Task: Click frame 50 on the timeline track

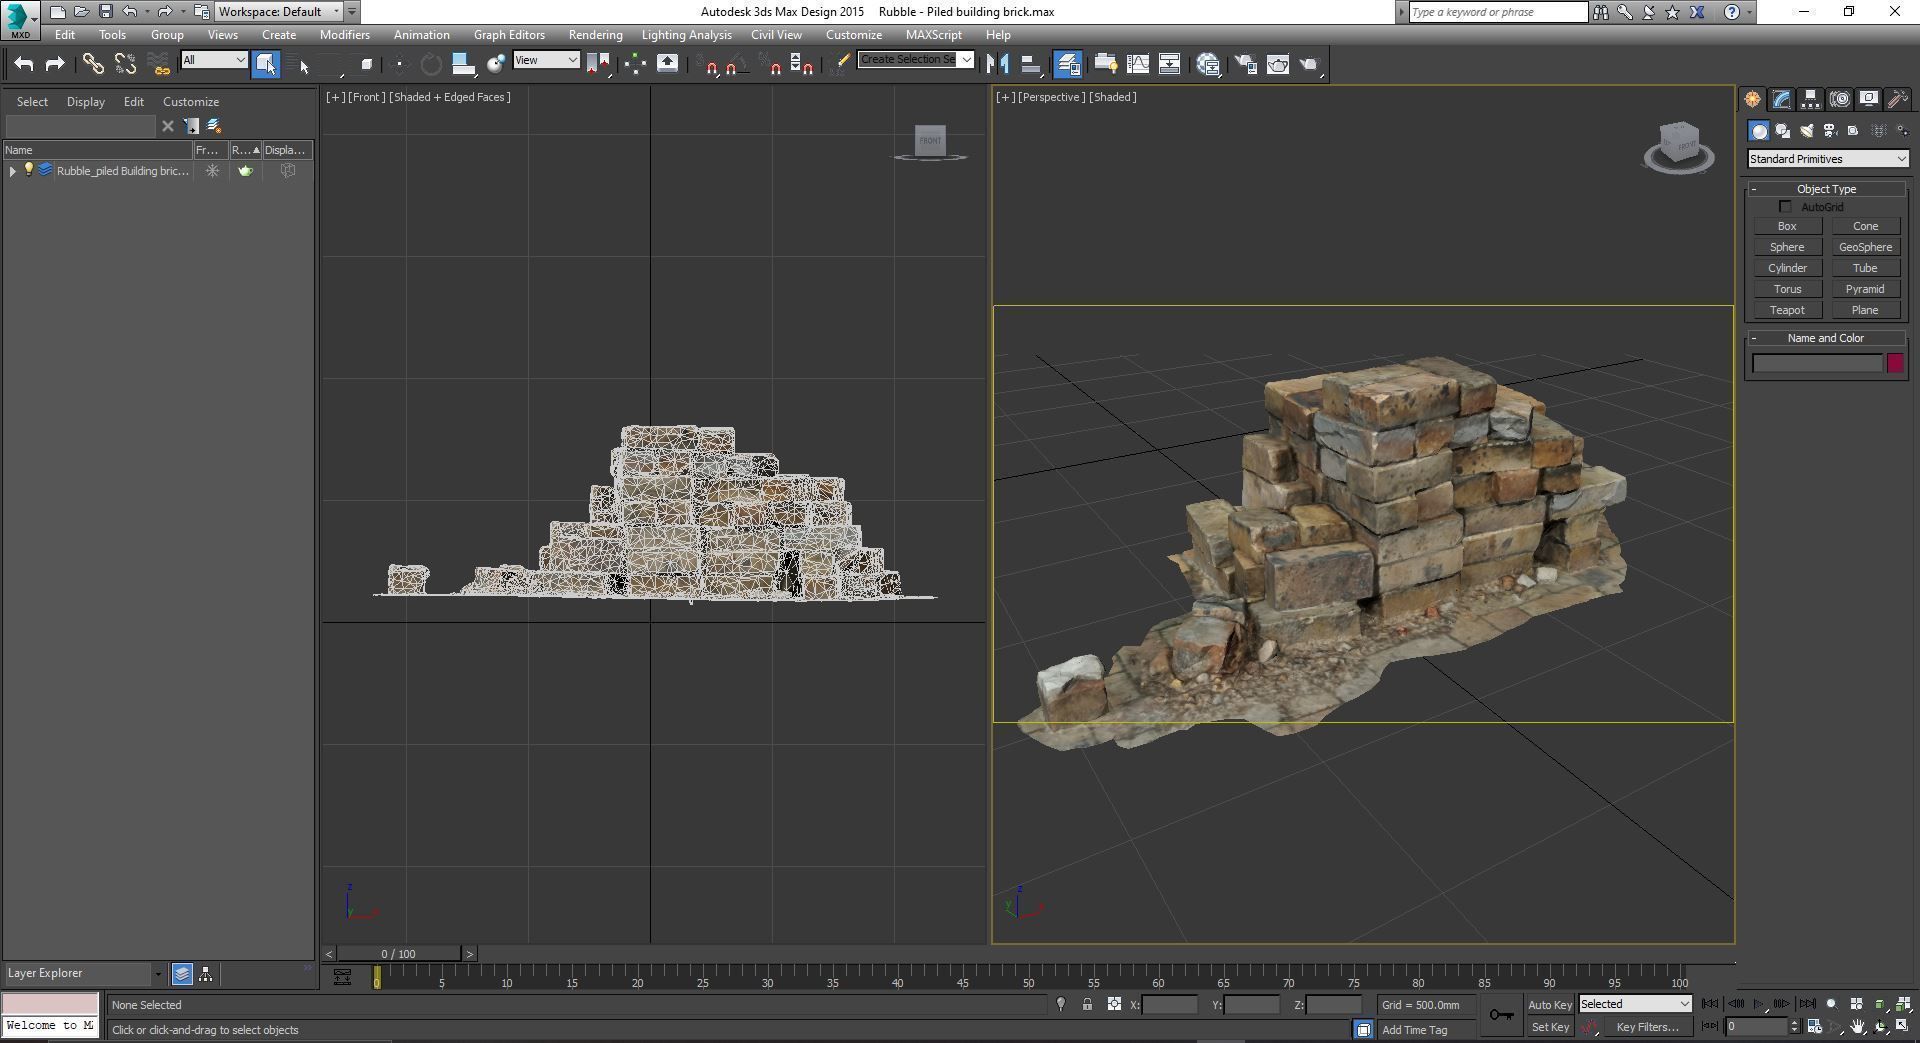Action: [x=1028, y=975]
